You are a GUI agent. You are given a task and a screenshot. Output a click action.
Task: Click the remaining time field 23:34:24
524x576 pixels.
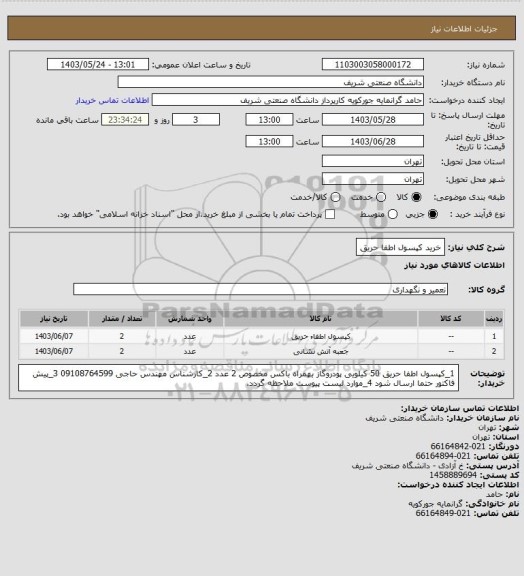pyautogui.click(x=125, y=120)
